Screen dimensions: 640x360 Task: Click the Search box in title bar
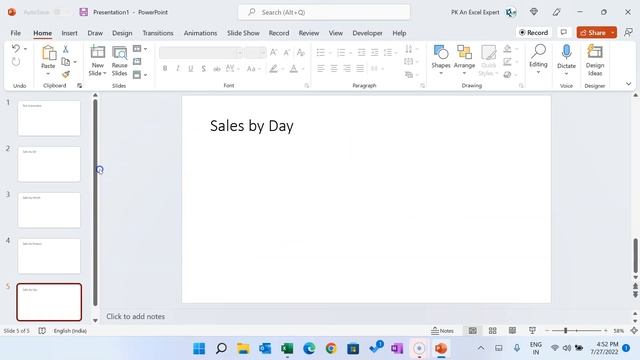(x=324, y=12)
